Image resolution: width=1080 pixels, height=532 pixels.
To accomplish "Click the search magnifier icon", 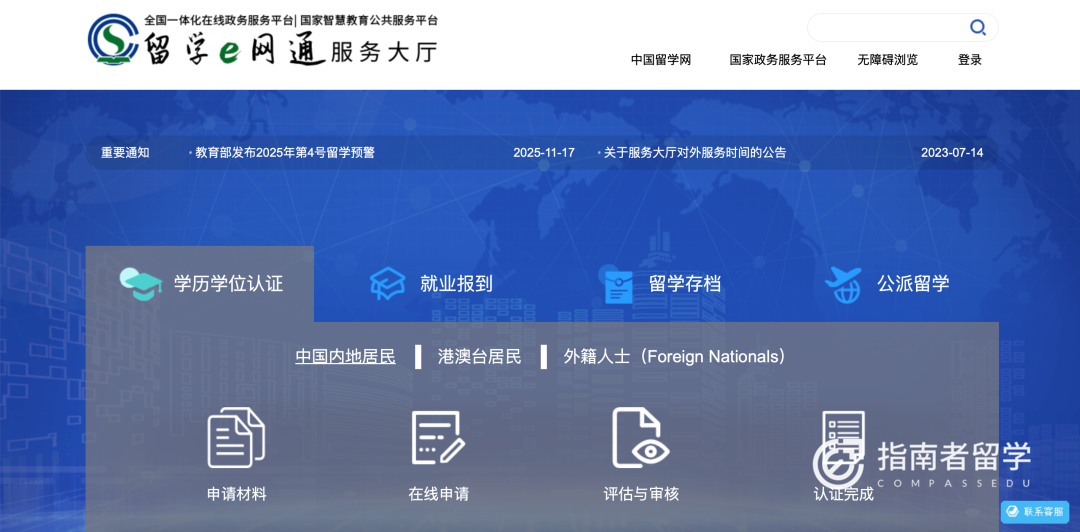I will (x=977, y=27).
